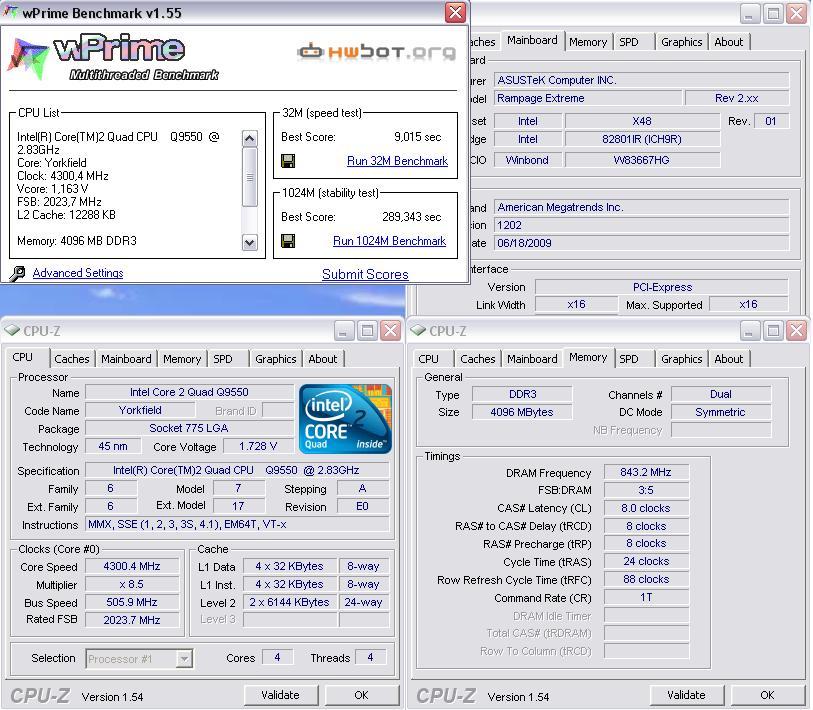Click the save icon next to Run 32M Benchmark
The height and width of the screenshot is (710, 813).
pos(288,161)
